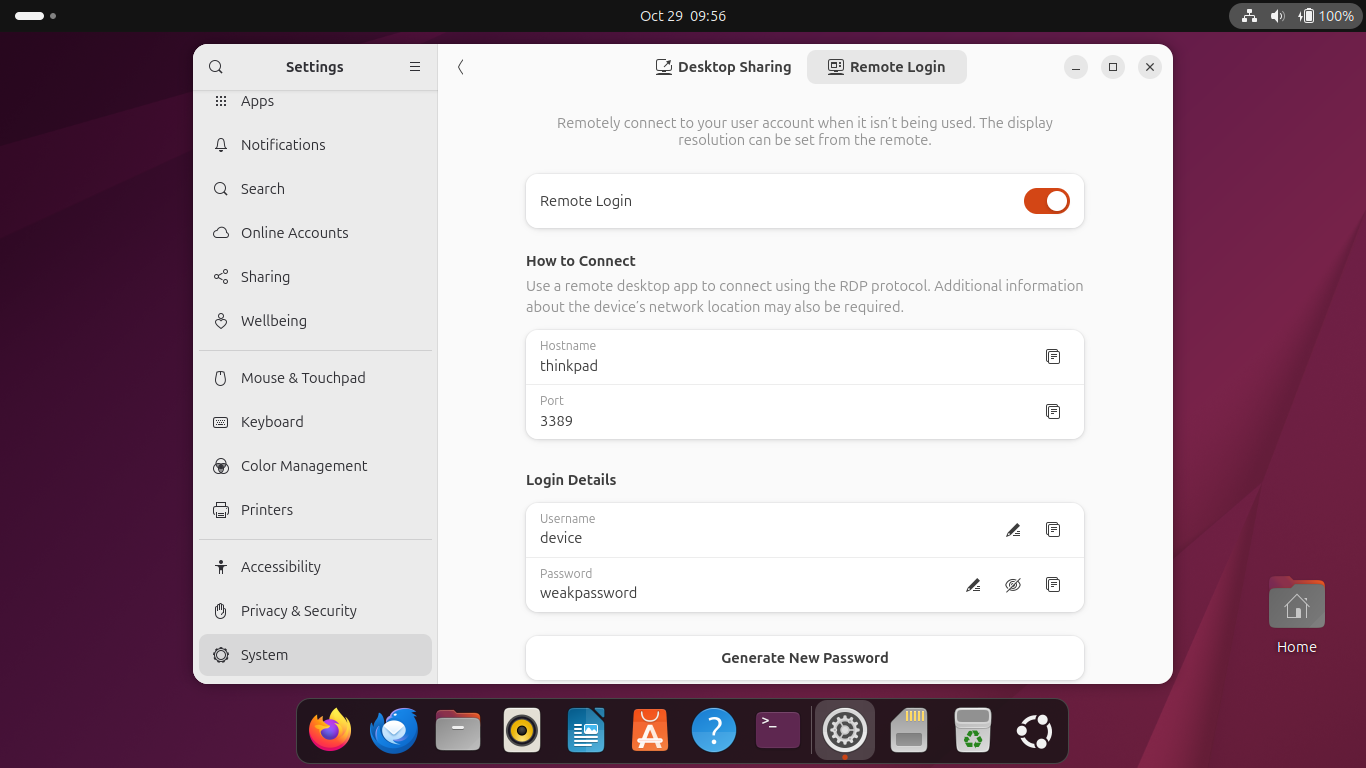Click the edit pencil for Username
The width and height of the screenshot is (1366, 768).
tap(1013, 530)
